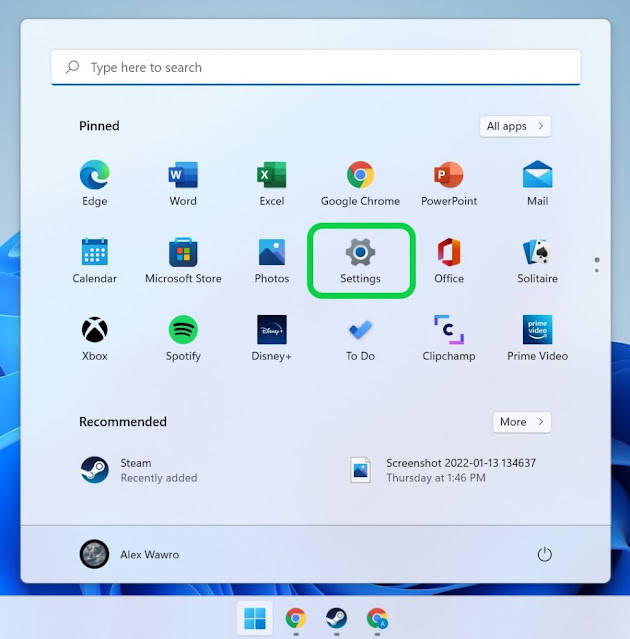
Task: Open Spotify from pinned apps
Action: 183,338
